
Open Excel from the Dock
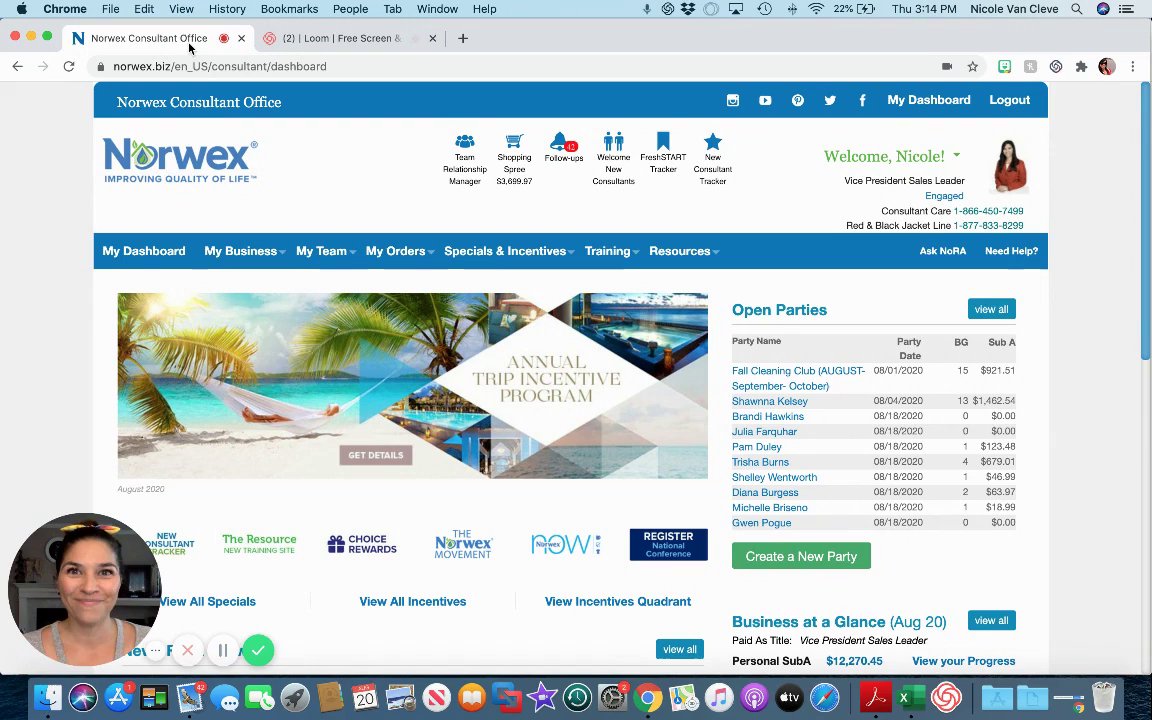(x=911, y=697)
